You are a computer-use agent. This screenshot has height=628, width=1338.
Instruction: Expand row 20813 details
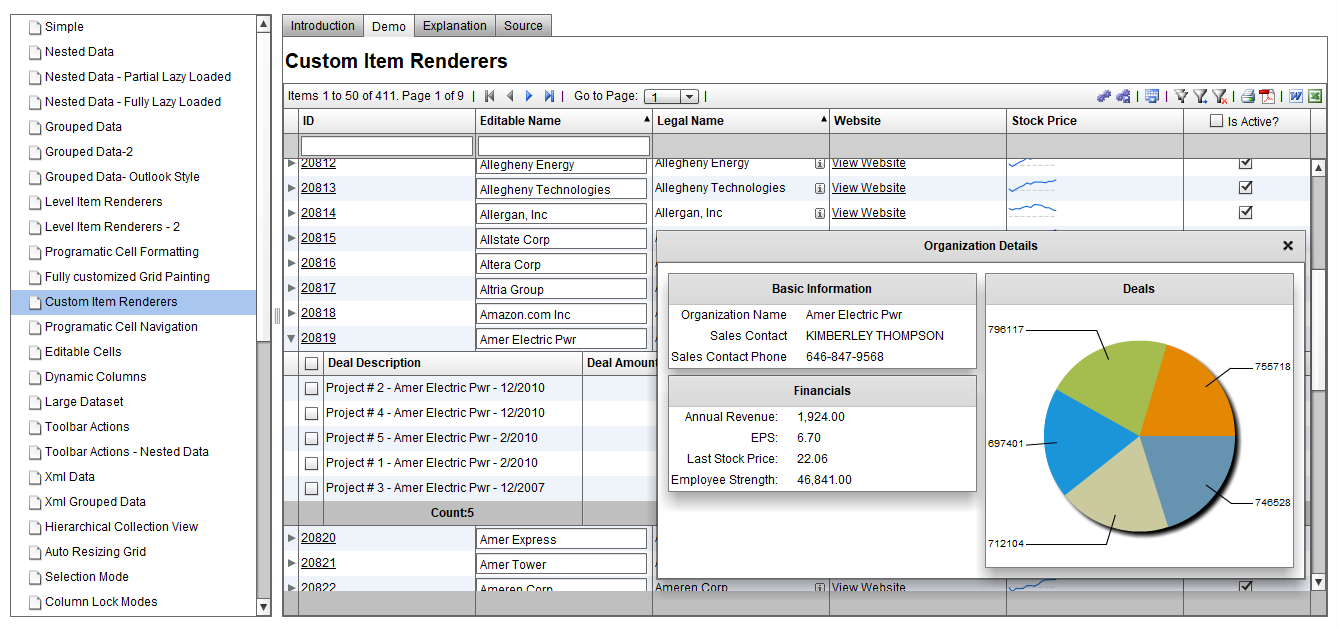click(x=292, y=188)
